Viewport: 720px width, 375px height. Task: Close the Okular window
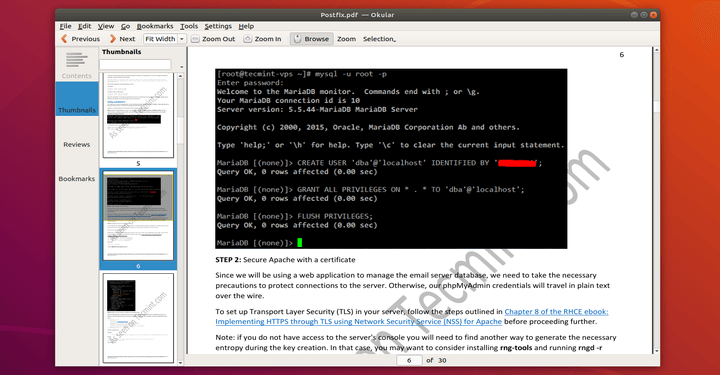click(653, 15)
